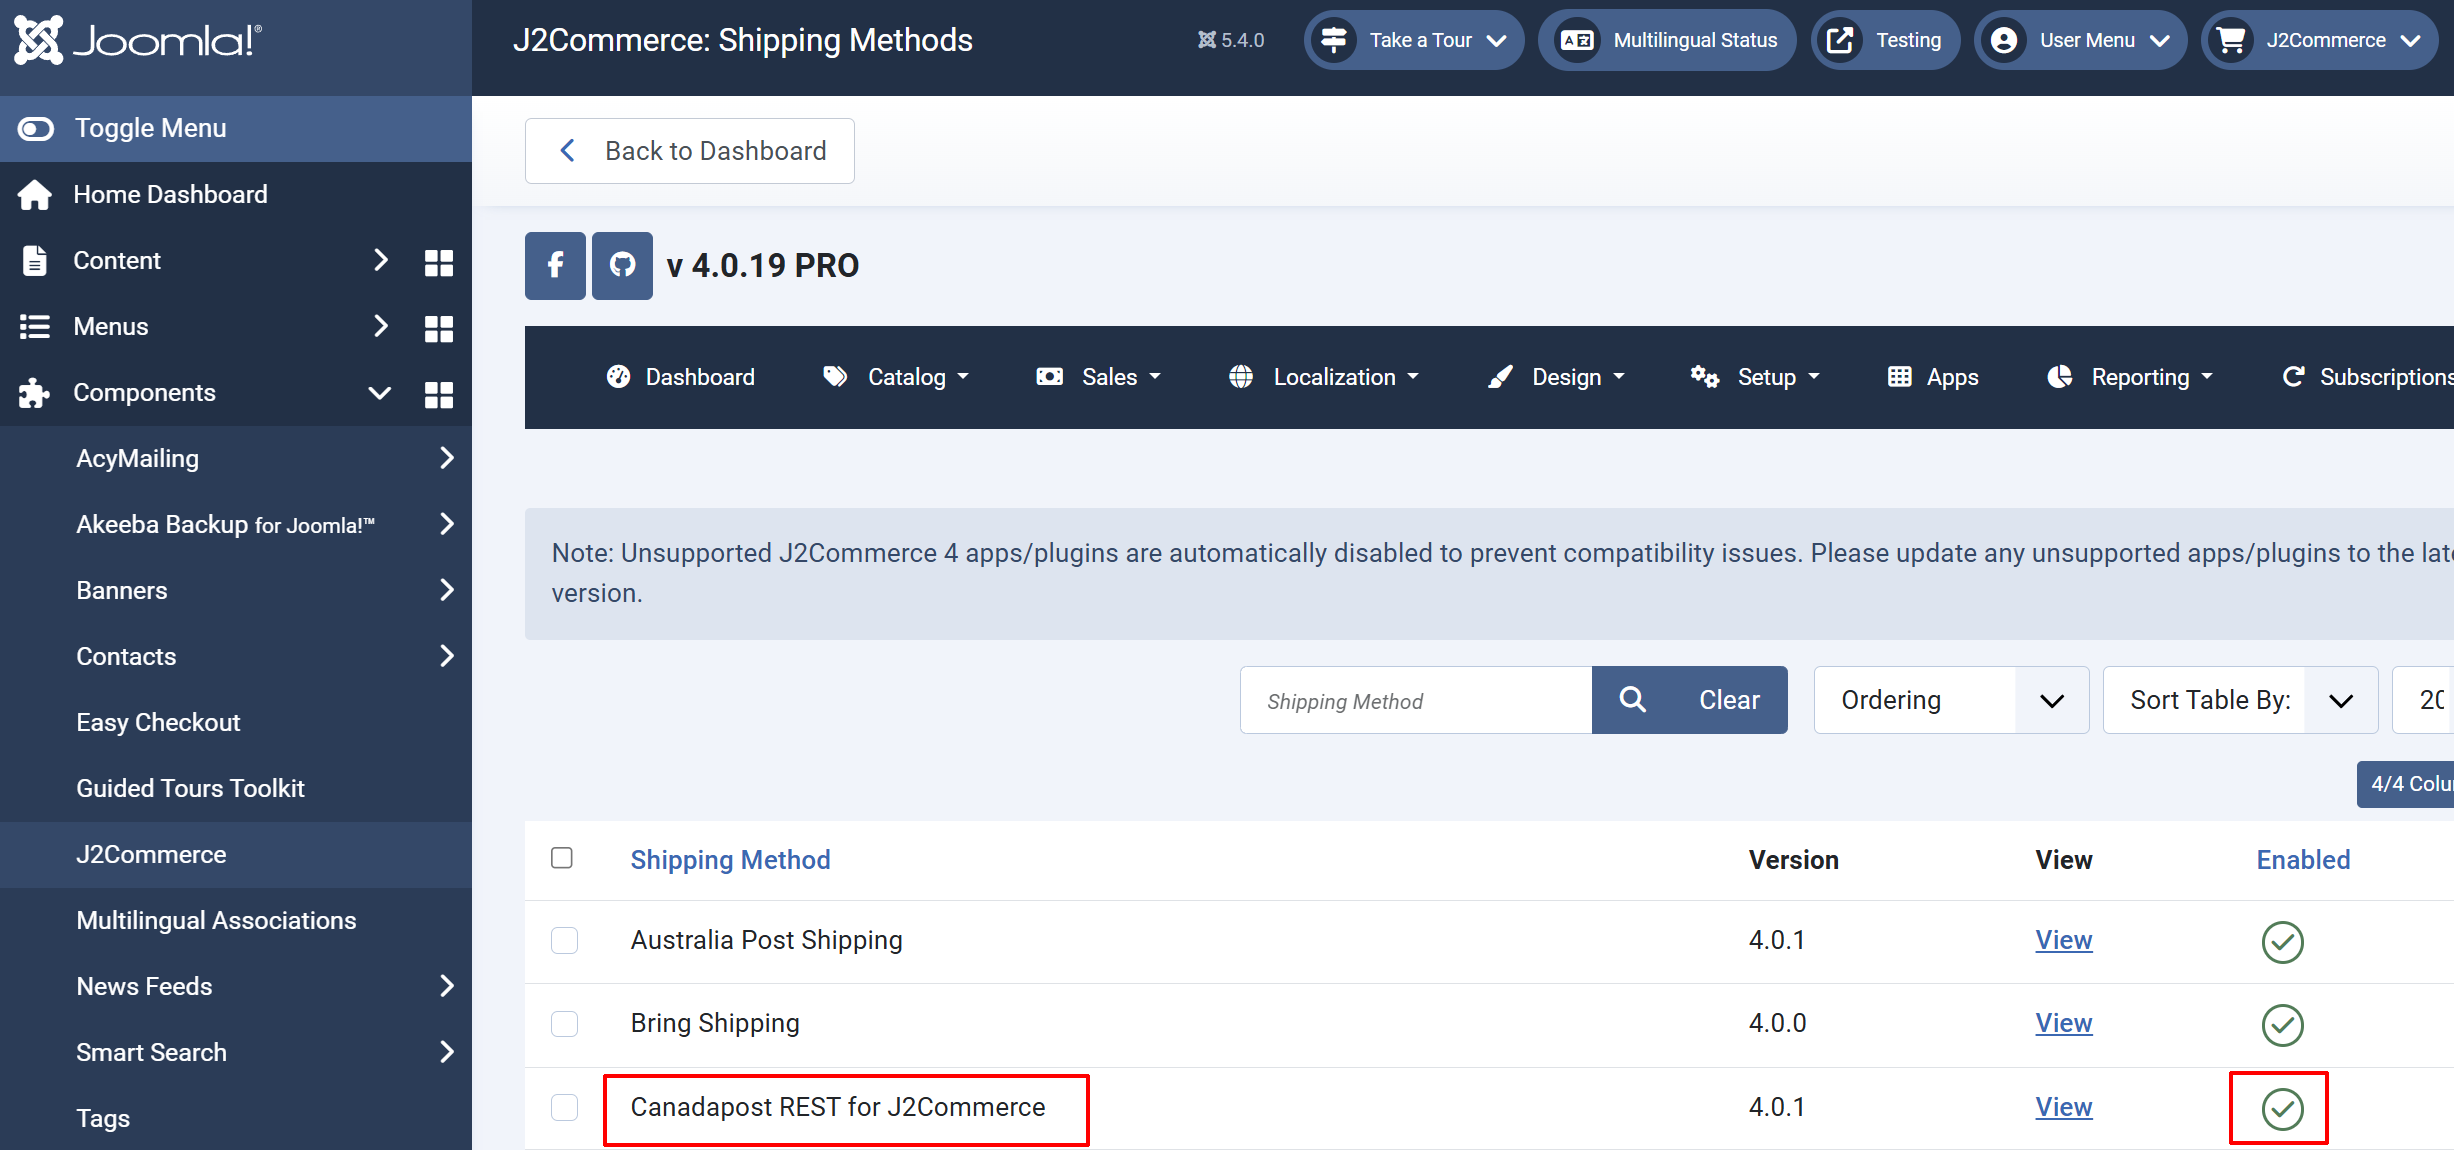This screenshot has height=1150, width=2454.
Task: View the Bring Shipping method
Action: pos(2064,1023)
